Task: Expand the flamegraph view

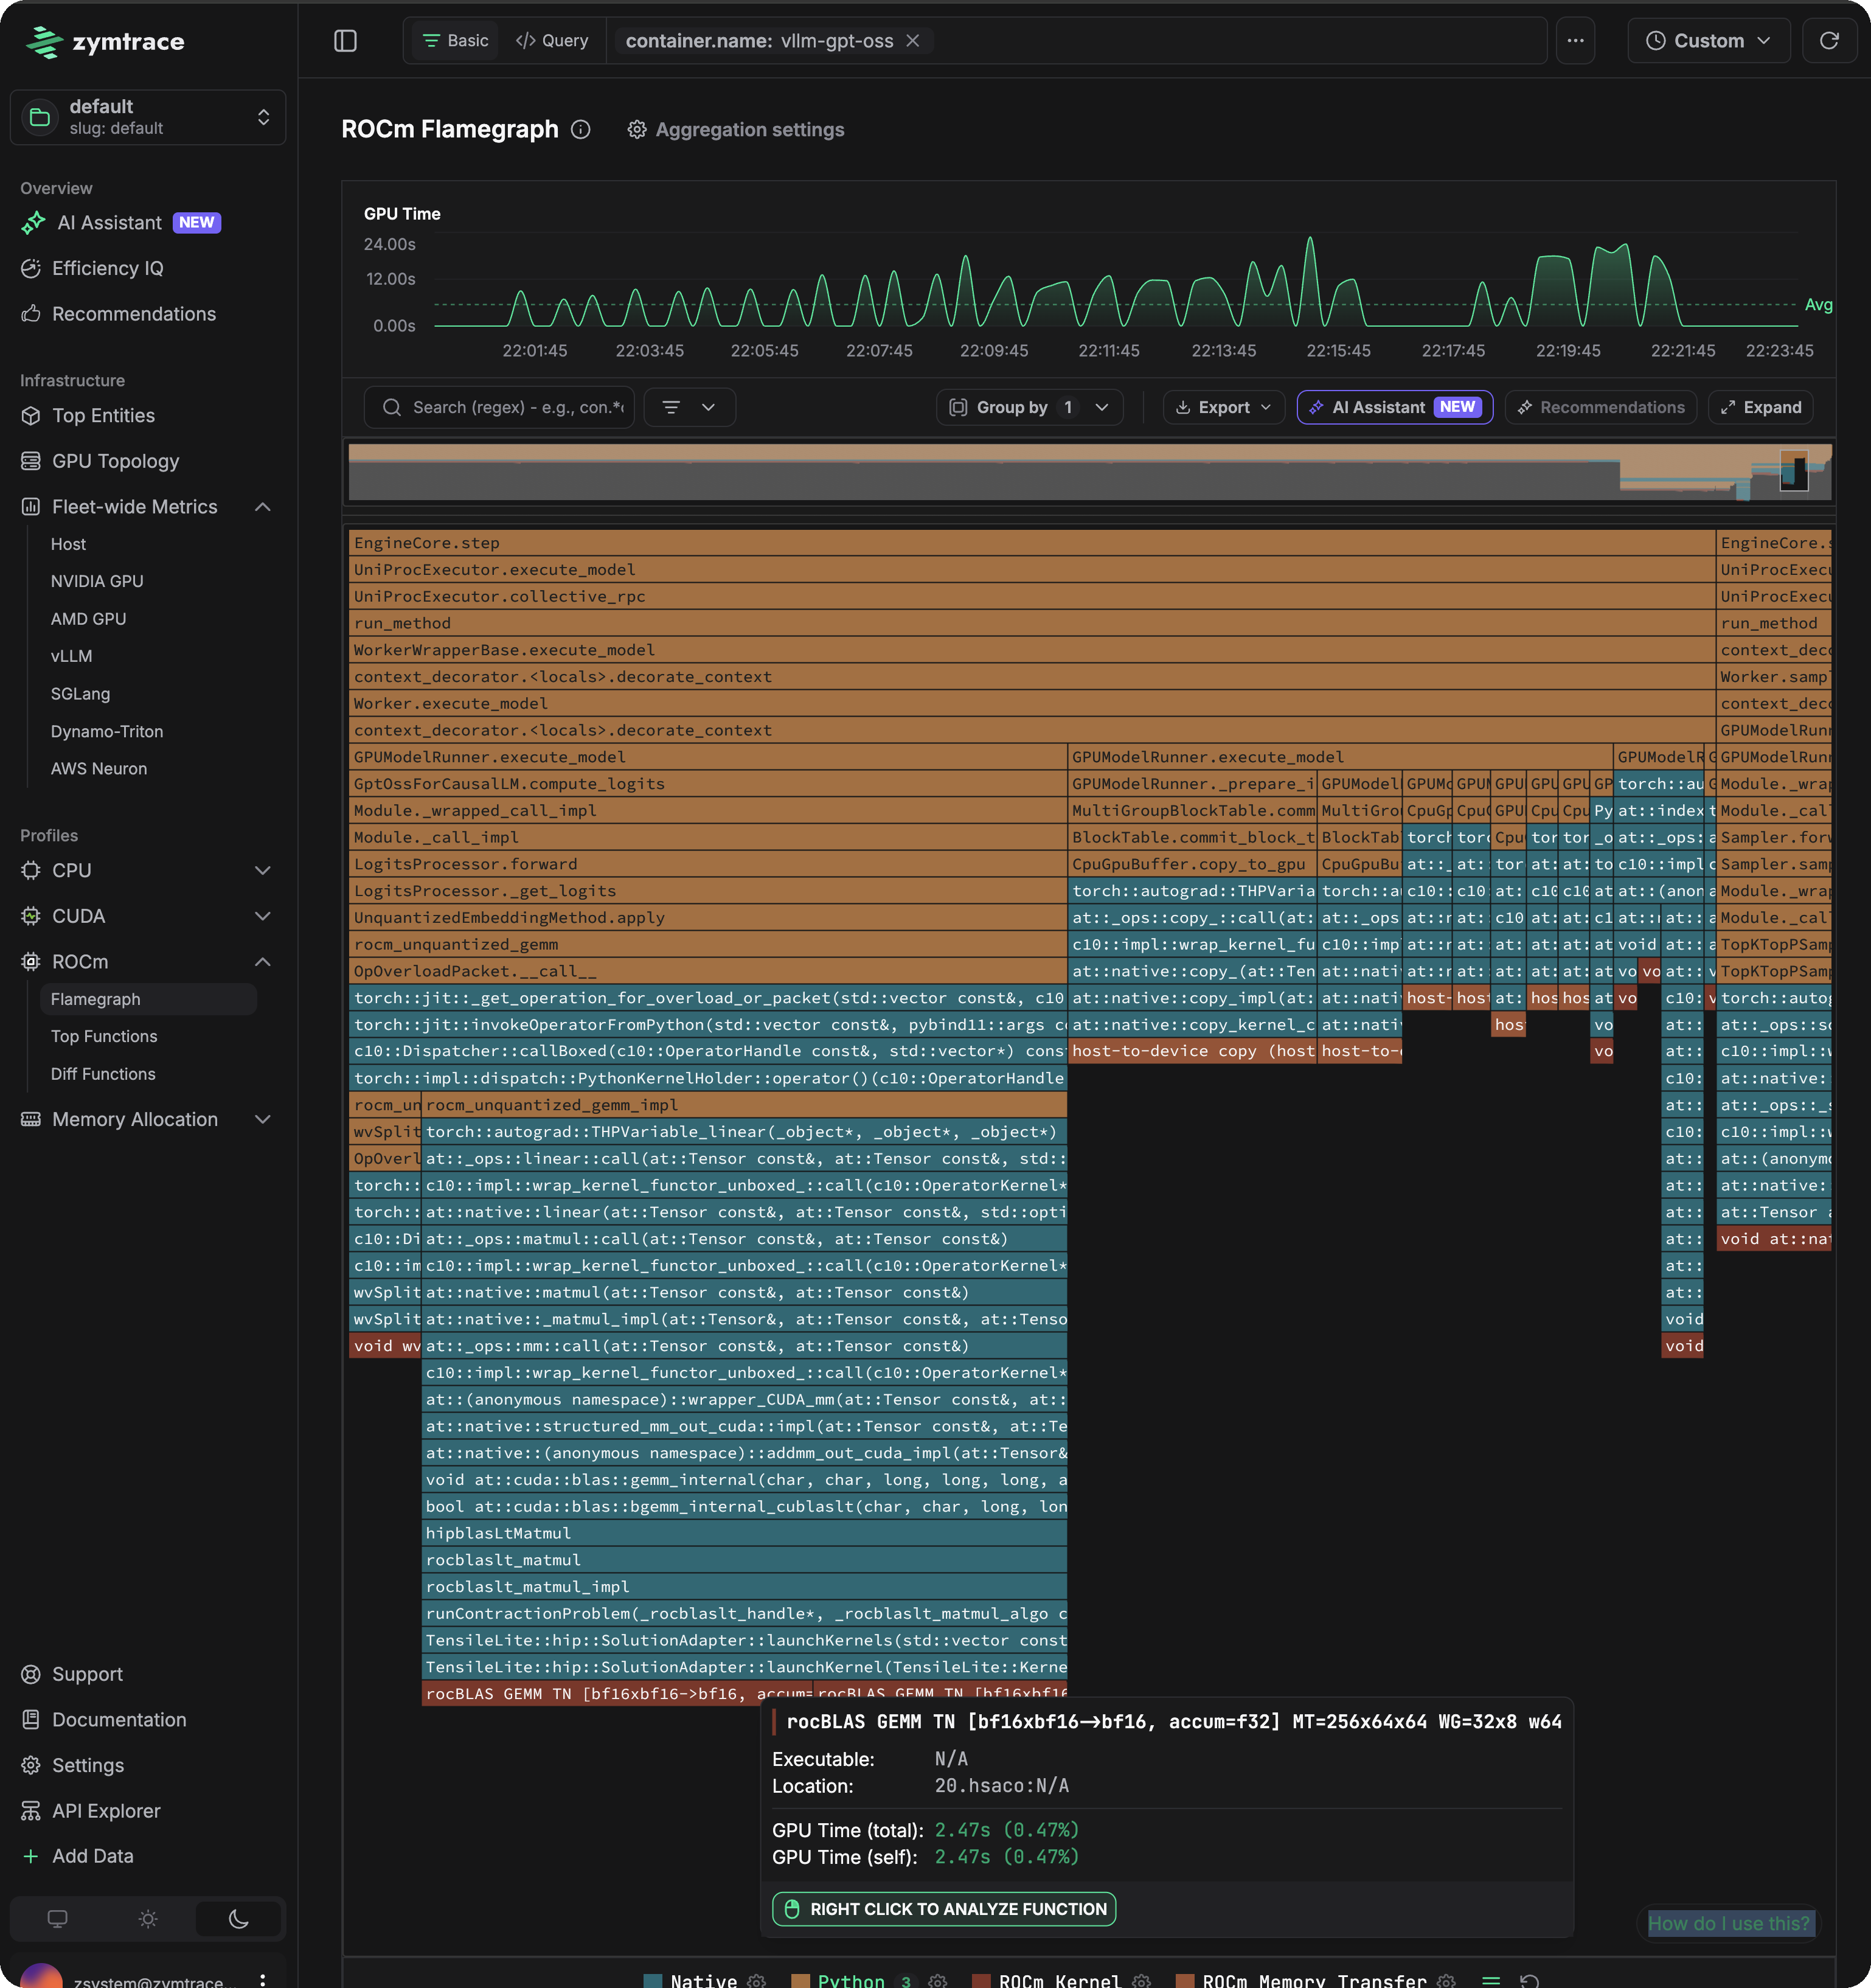Action: [1760, 407]
